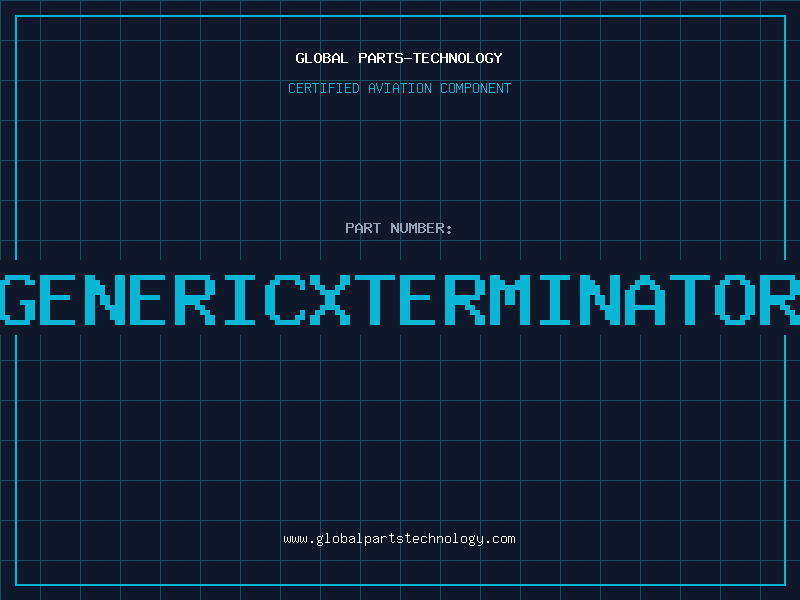800x600 pixels.
Task: Click the GLOBAL PARTS-TECHNOLOGY heading
Action: (x=399, y=58)
